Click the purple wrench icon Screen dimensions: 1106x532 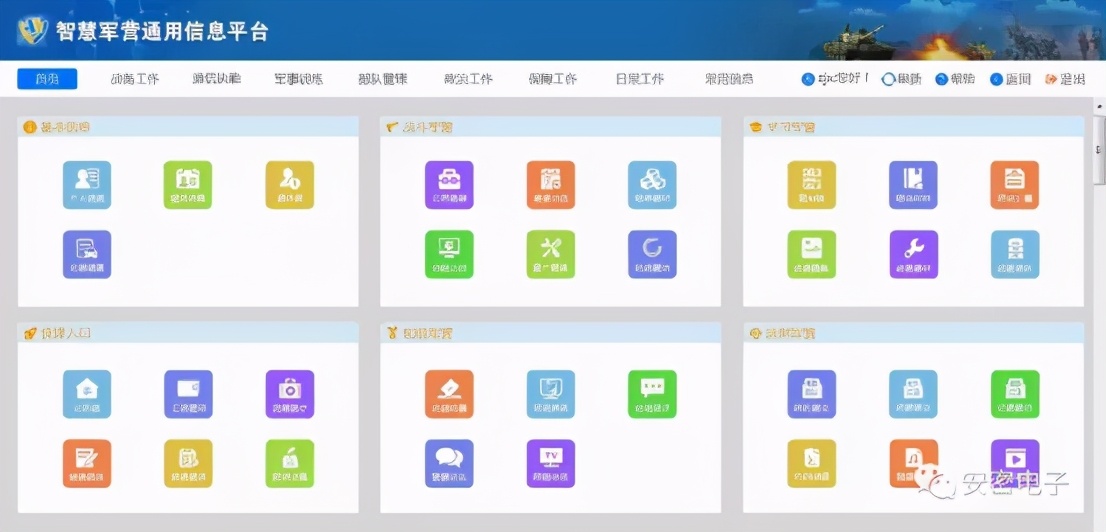tap(913, 254)
